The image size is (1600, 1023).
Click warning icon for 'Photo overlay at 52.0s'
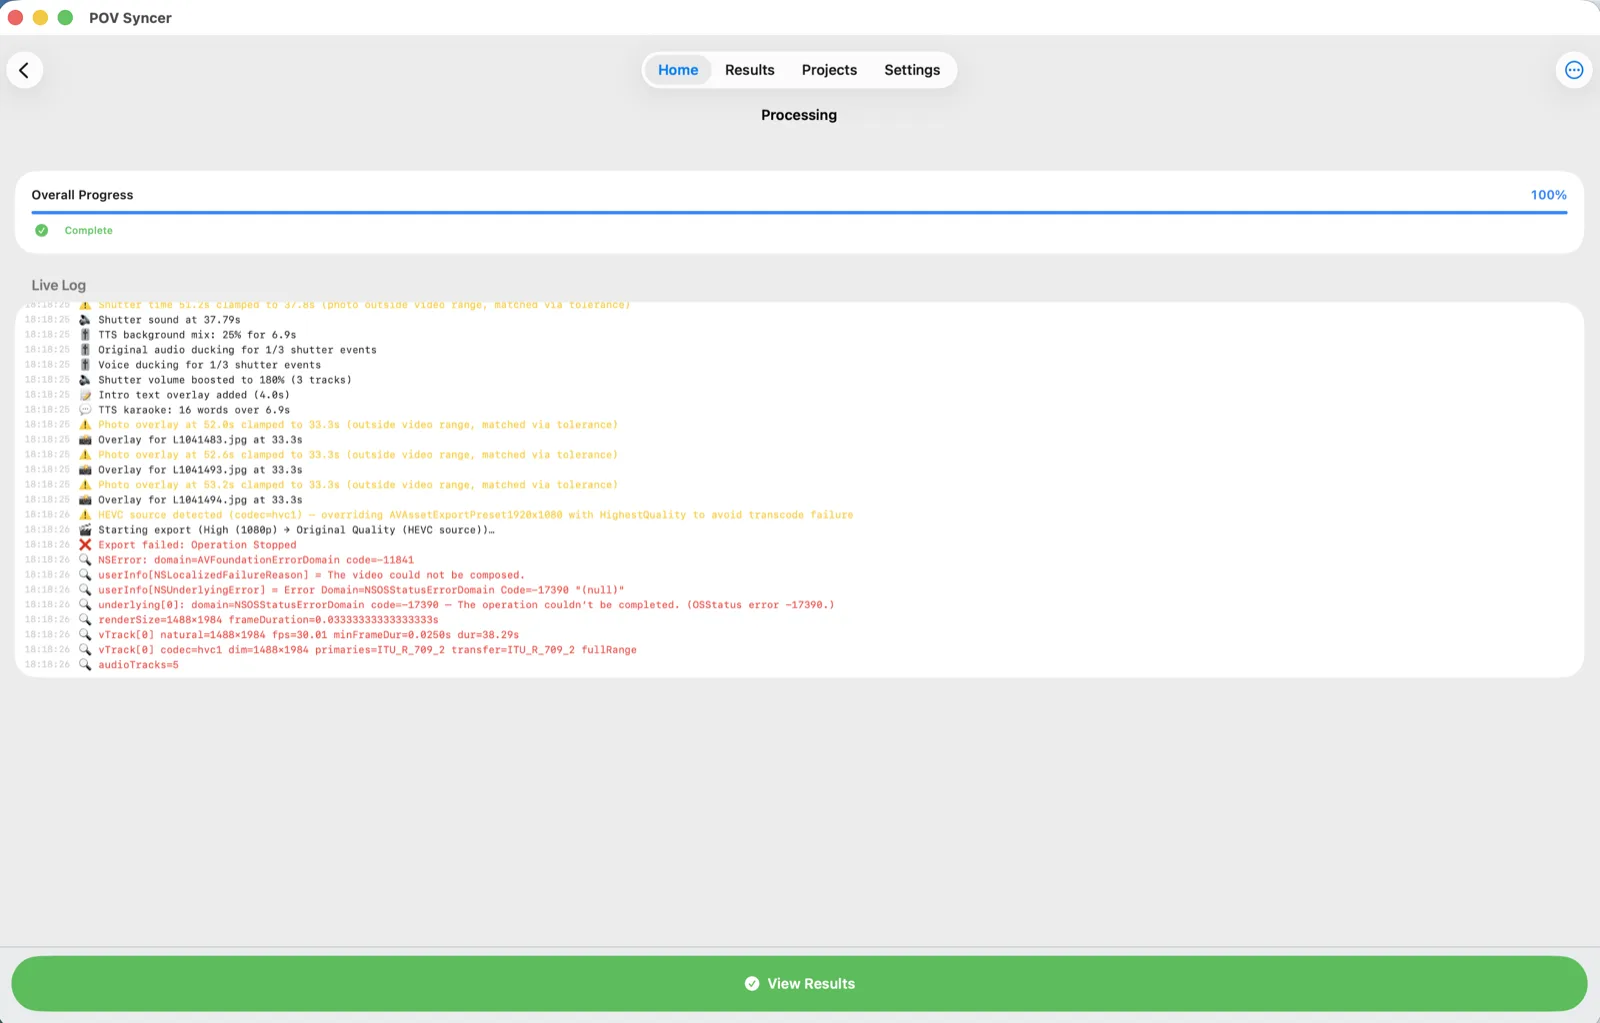pyautogui.click(x=85, y=425)
